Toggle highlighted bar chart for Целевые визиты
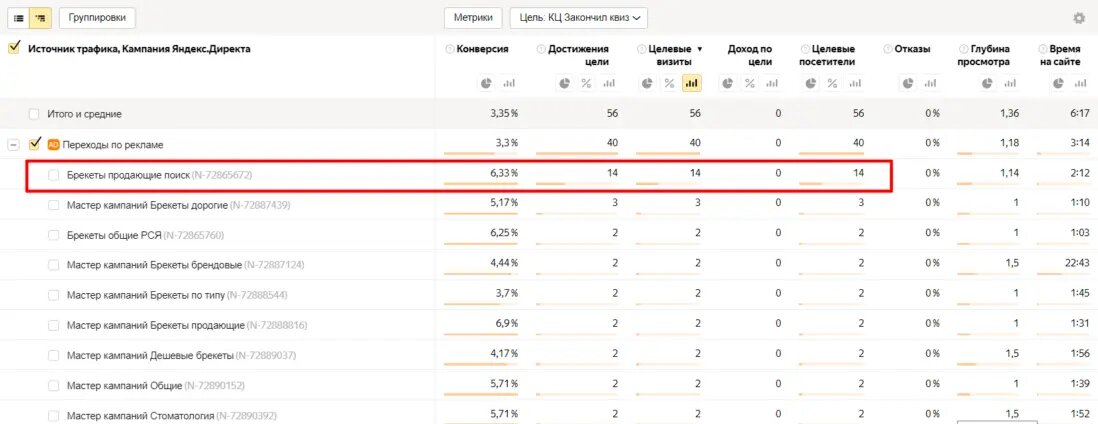 (x=692, y=83)
